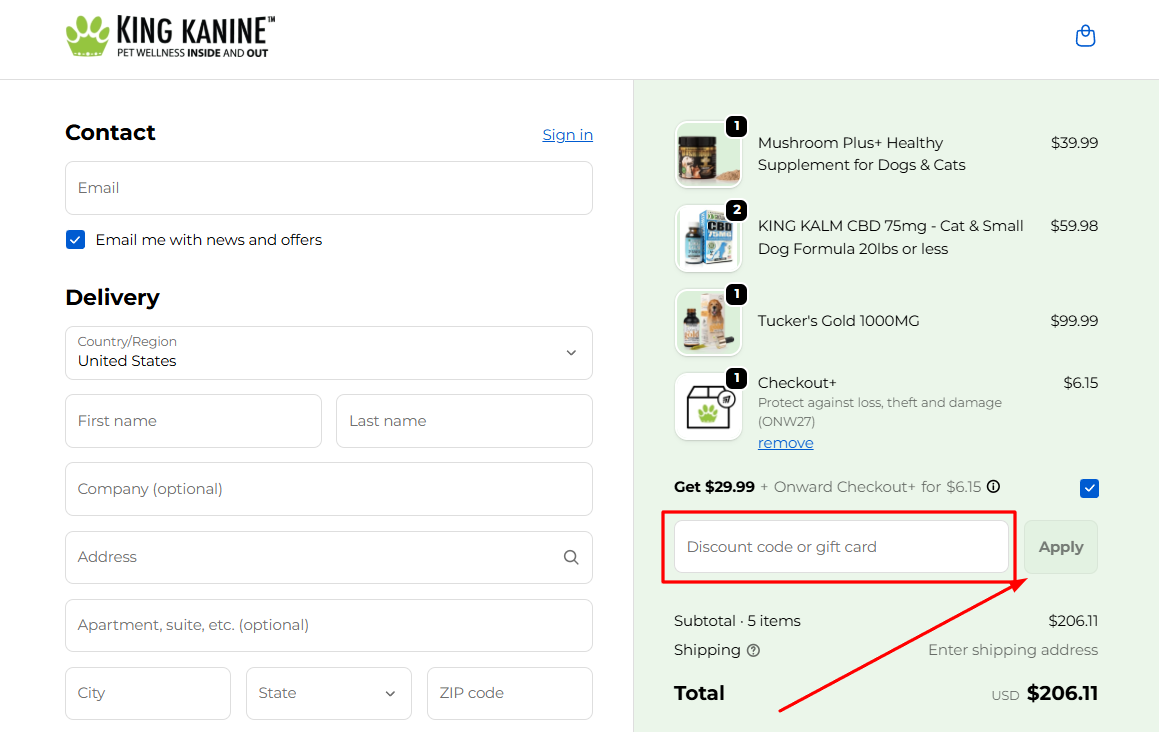This screenshot has width=1159, height=732.
Task: Click the Sign in link
Action: pyautogui.click(x=568, y=135)
